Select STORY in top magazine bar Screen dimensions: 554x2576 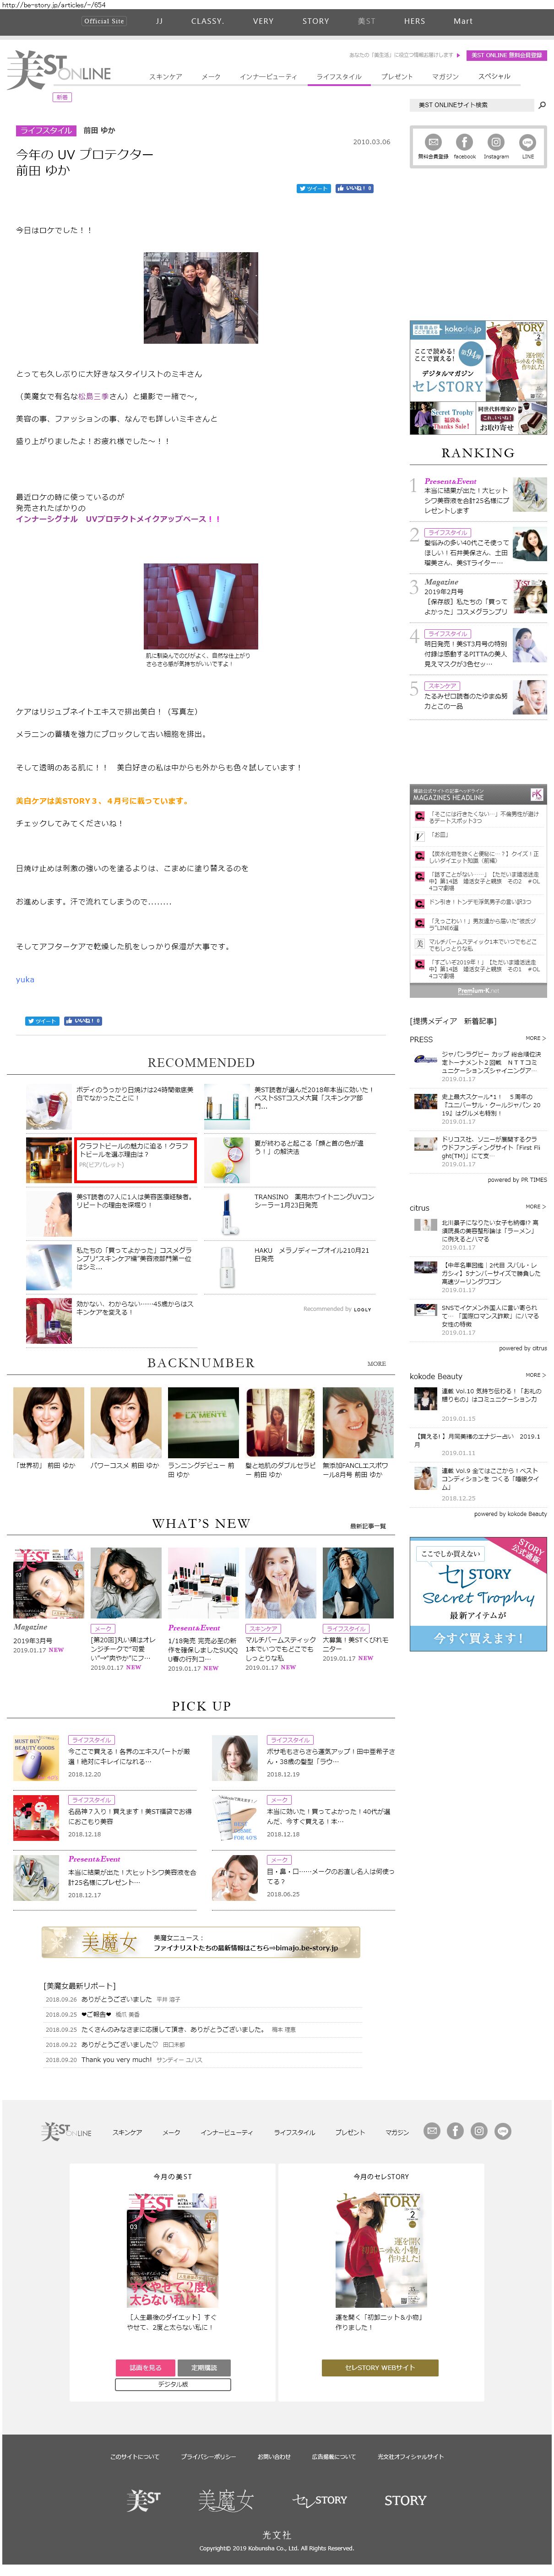(316, 21)
